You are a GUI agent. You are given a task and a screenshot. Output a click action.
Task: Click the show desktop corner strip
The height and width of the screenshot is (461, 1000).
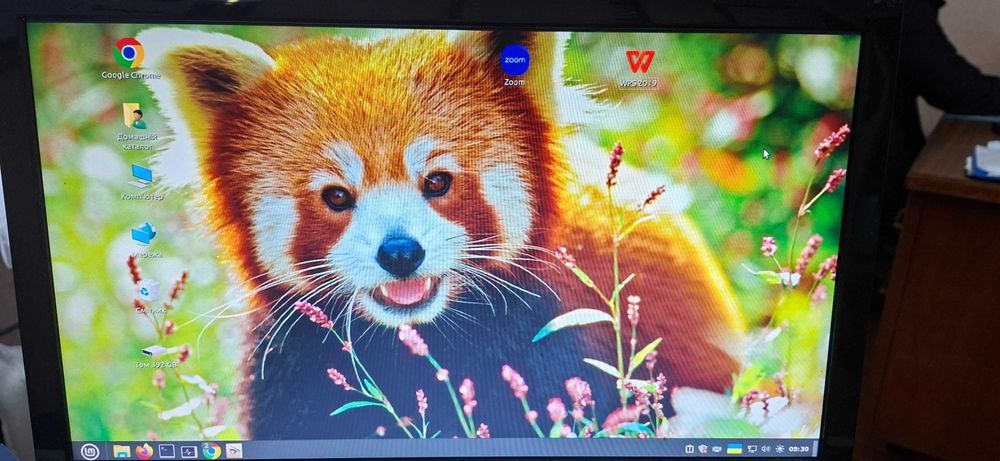tap(816, 449)
